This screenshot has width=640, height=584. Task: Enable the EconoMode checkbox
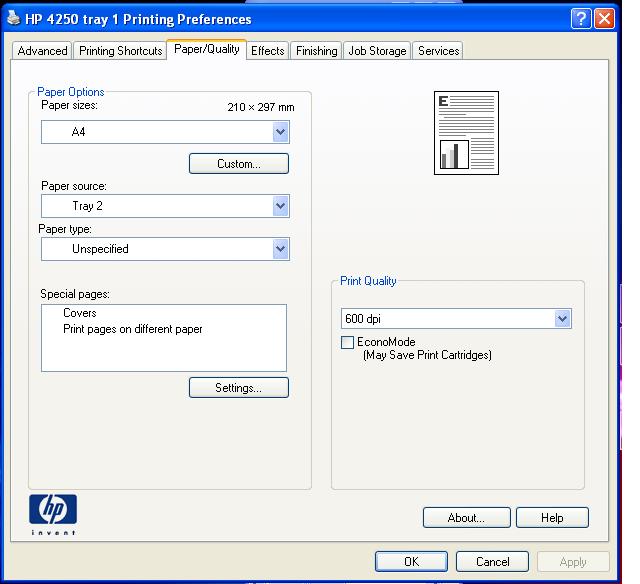pyautogui.click(x=347, y=342)
